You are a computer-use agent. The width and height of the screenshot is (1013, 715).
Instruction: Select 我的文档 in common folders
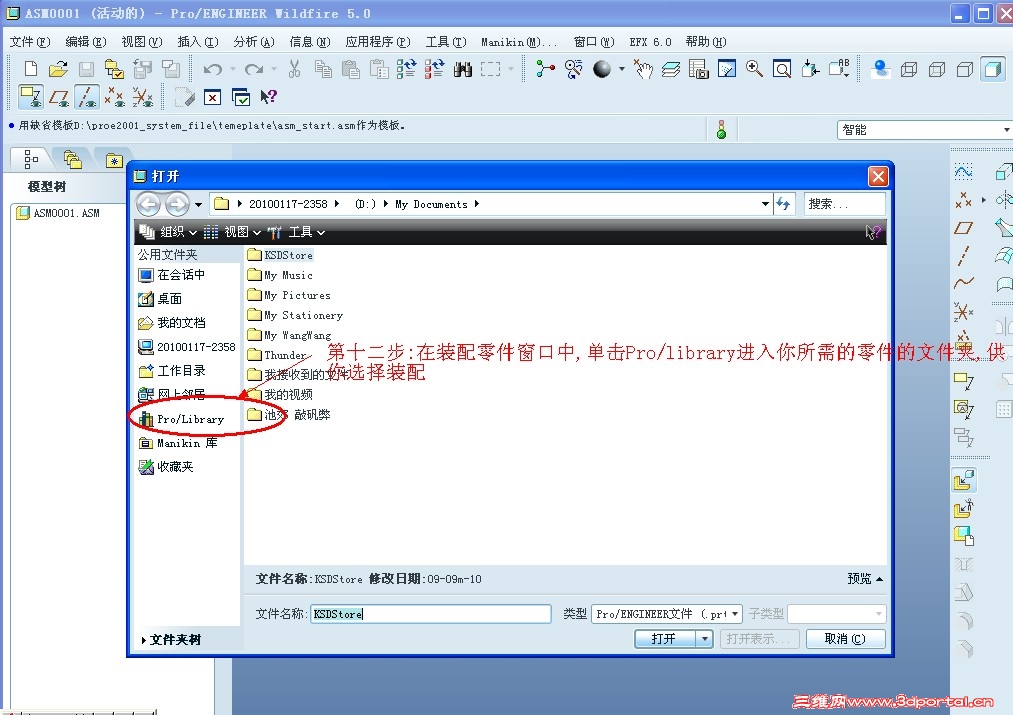172,323
